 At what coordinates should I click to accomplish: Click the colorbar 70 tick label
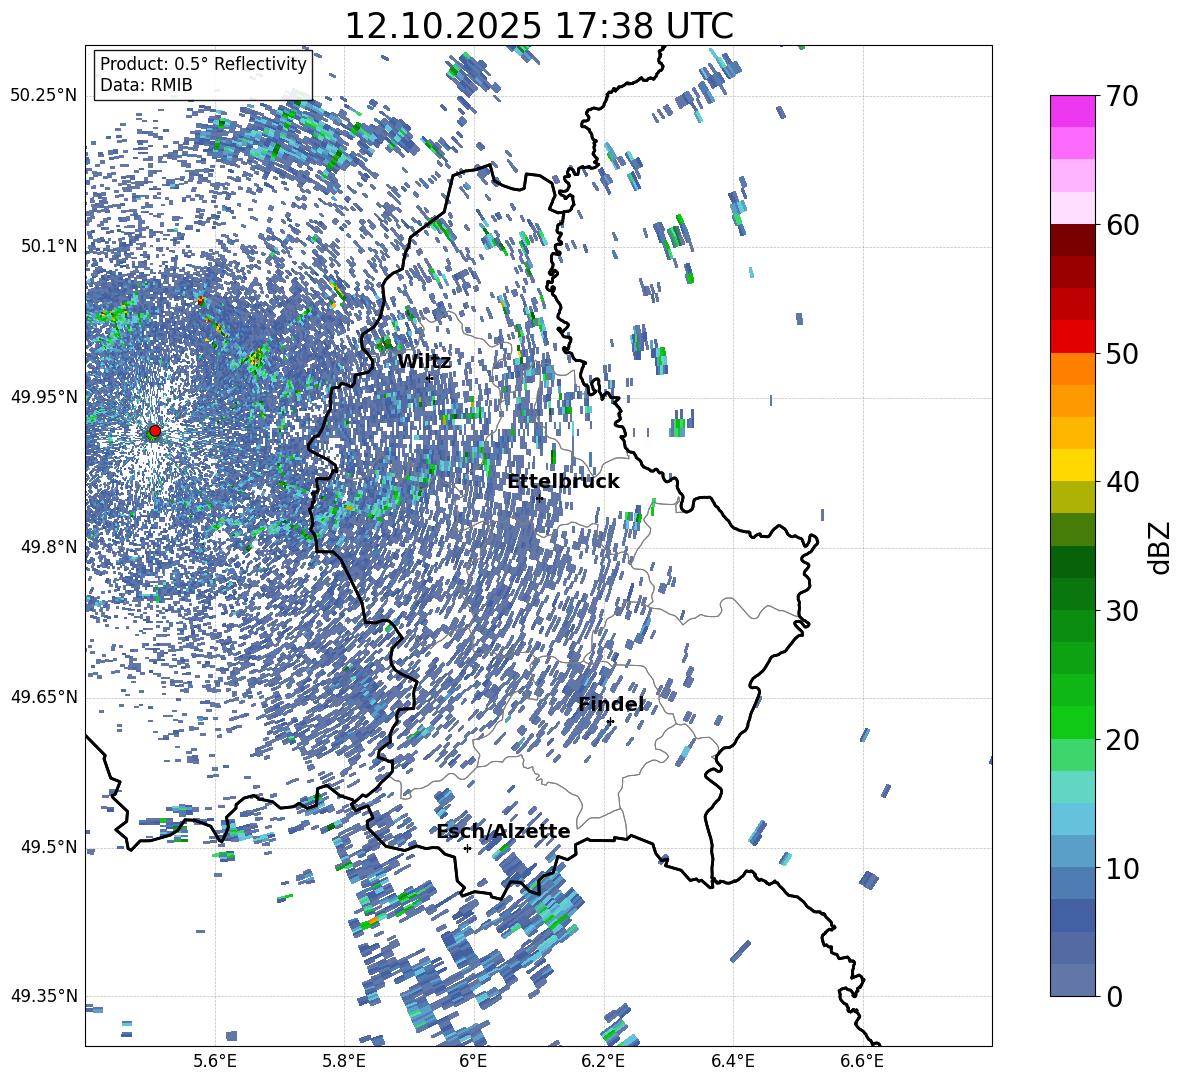click(x=1122, y=96)
